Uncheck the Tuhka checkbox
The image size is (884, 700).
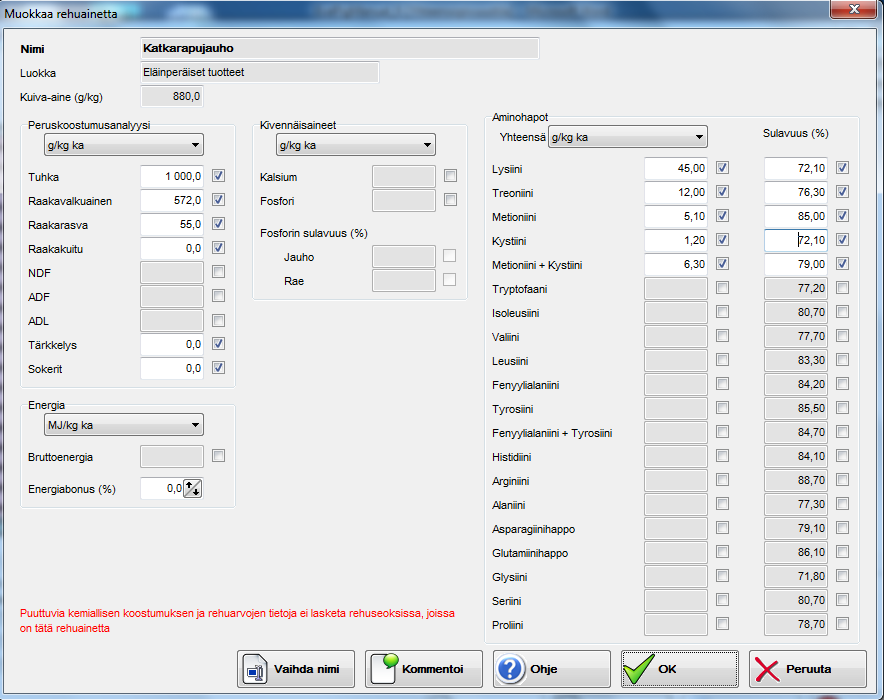pyautogui.click(x=218, y=176)
